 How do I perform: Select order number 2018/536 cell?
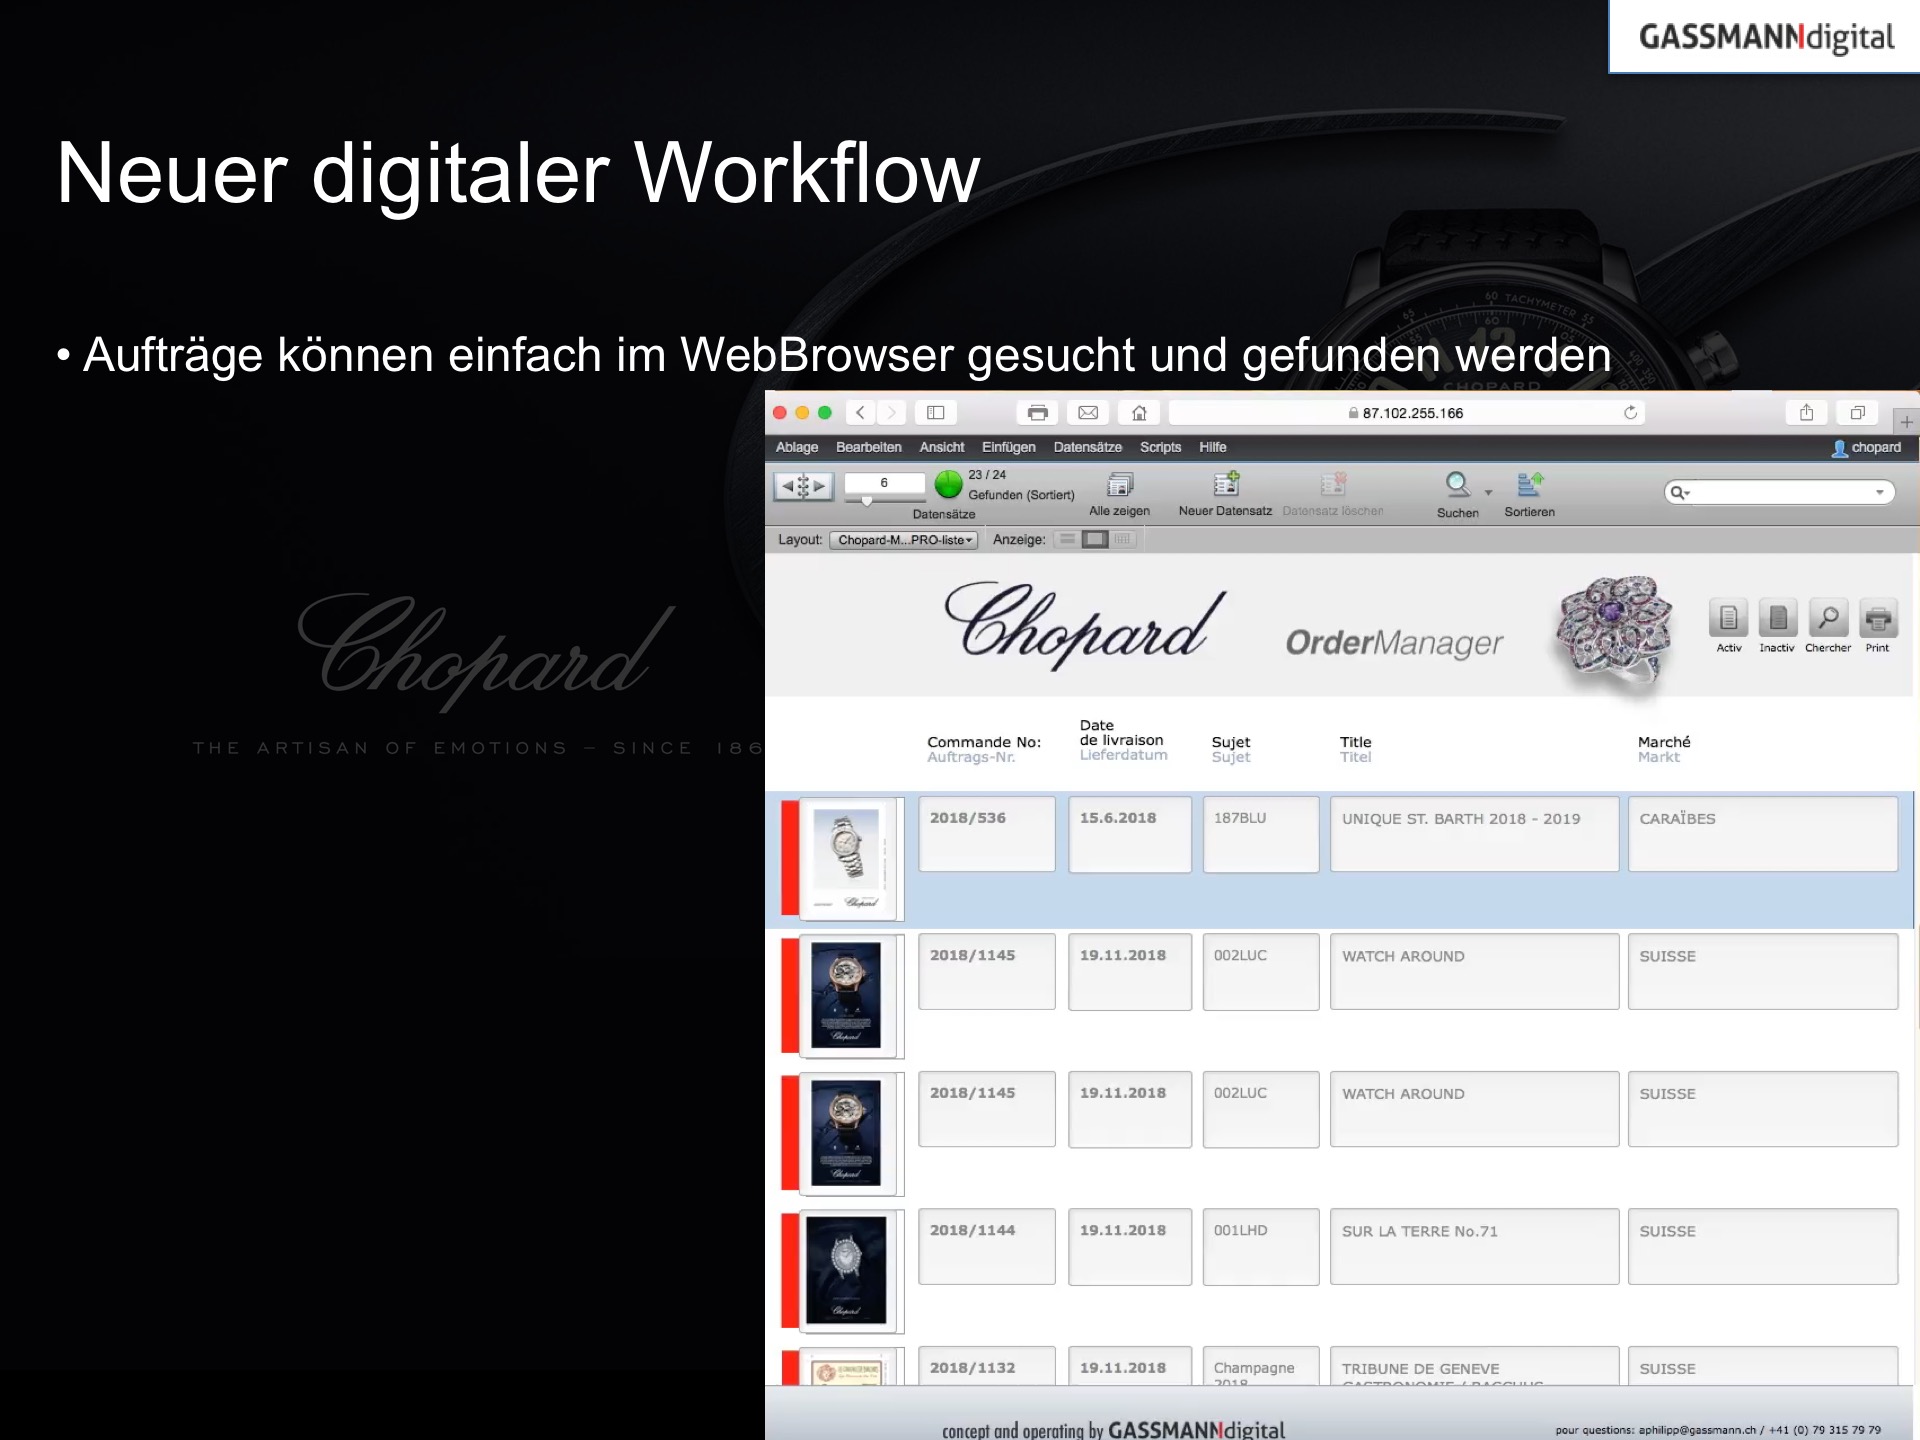987,834
